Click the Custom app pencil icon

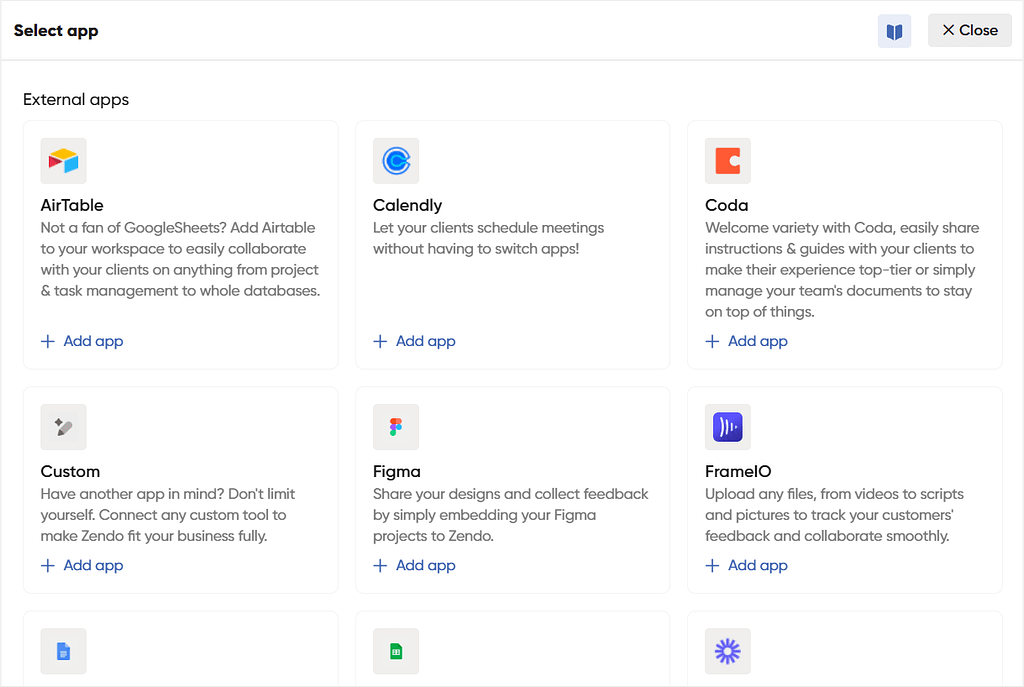point(63,427)
